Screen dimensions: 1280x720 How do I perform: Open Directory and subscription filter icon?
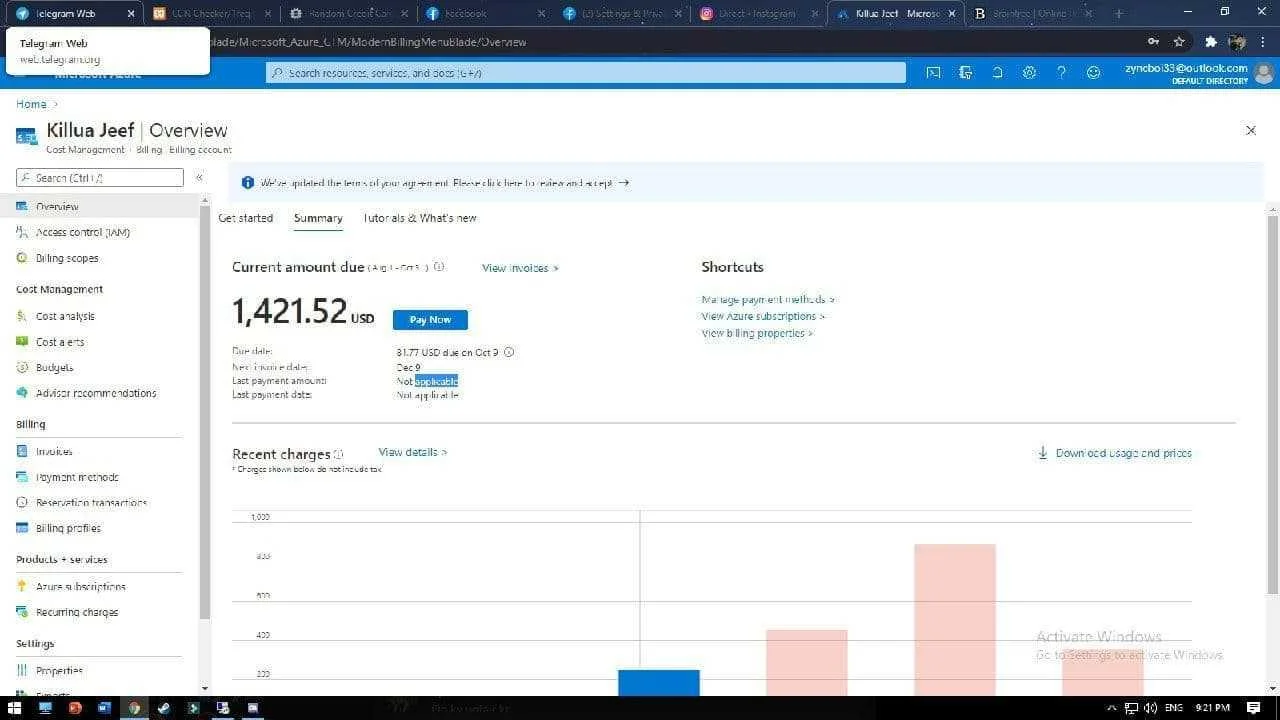[965, 73]
